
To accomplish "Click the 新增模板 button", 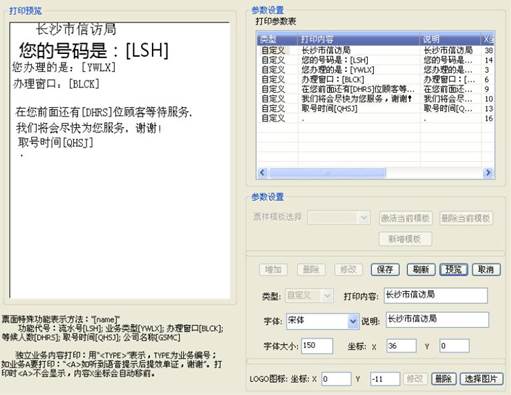I will tap(405, 239).
